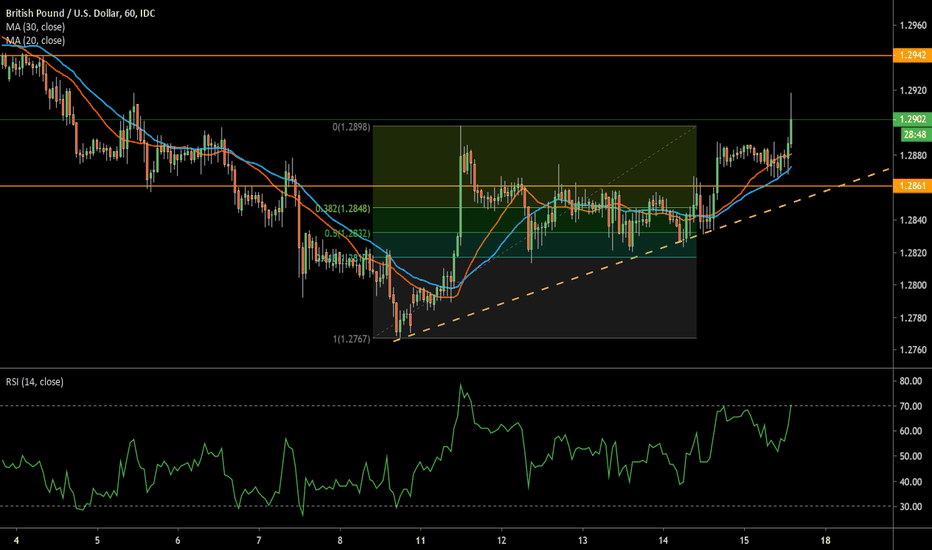Click the green 1.2902 current price label

910,119
